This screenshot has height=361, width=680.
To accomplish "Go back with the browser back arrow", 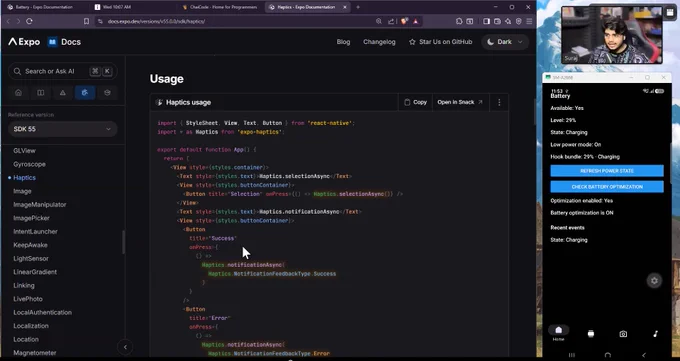I will [8, 21].
